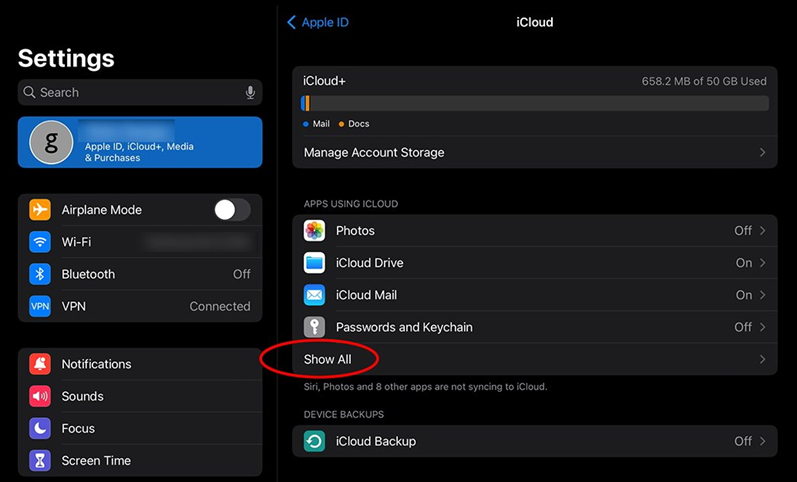Tap the Screen Time hourglass icon

click(x=40, y=460)
